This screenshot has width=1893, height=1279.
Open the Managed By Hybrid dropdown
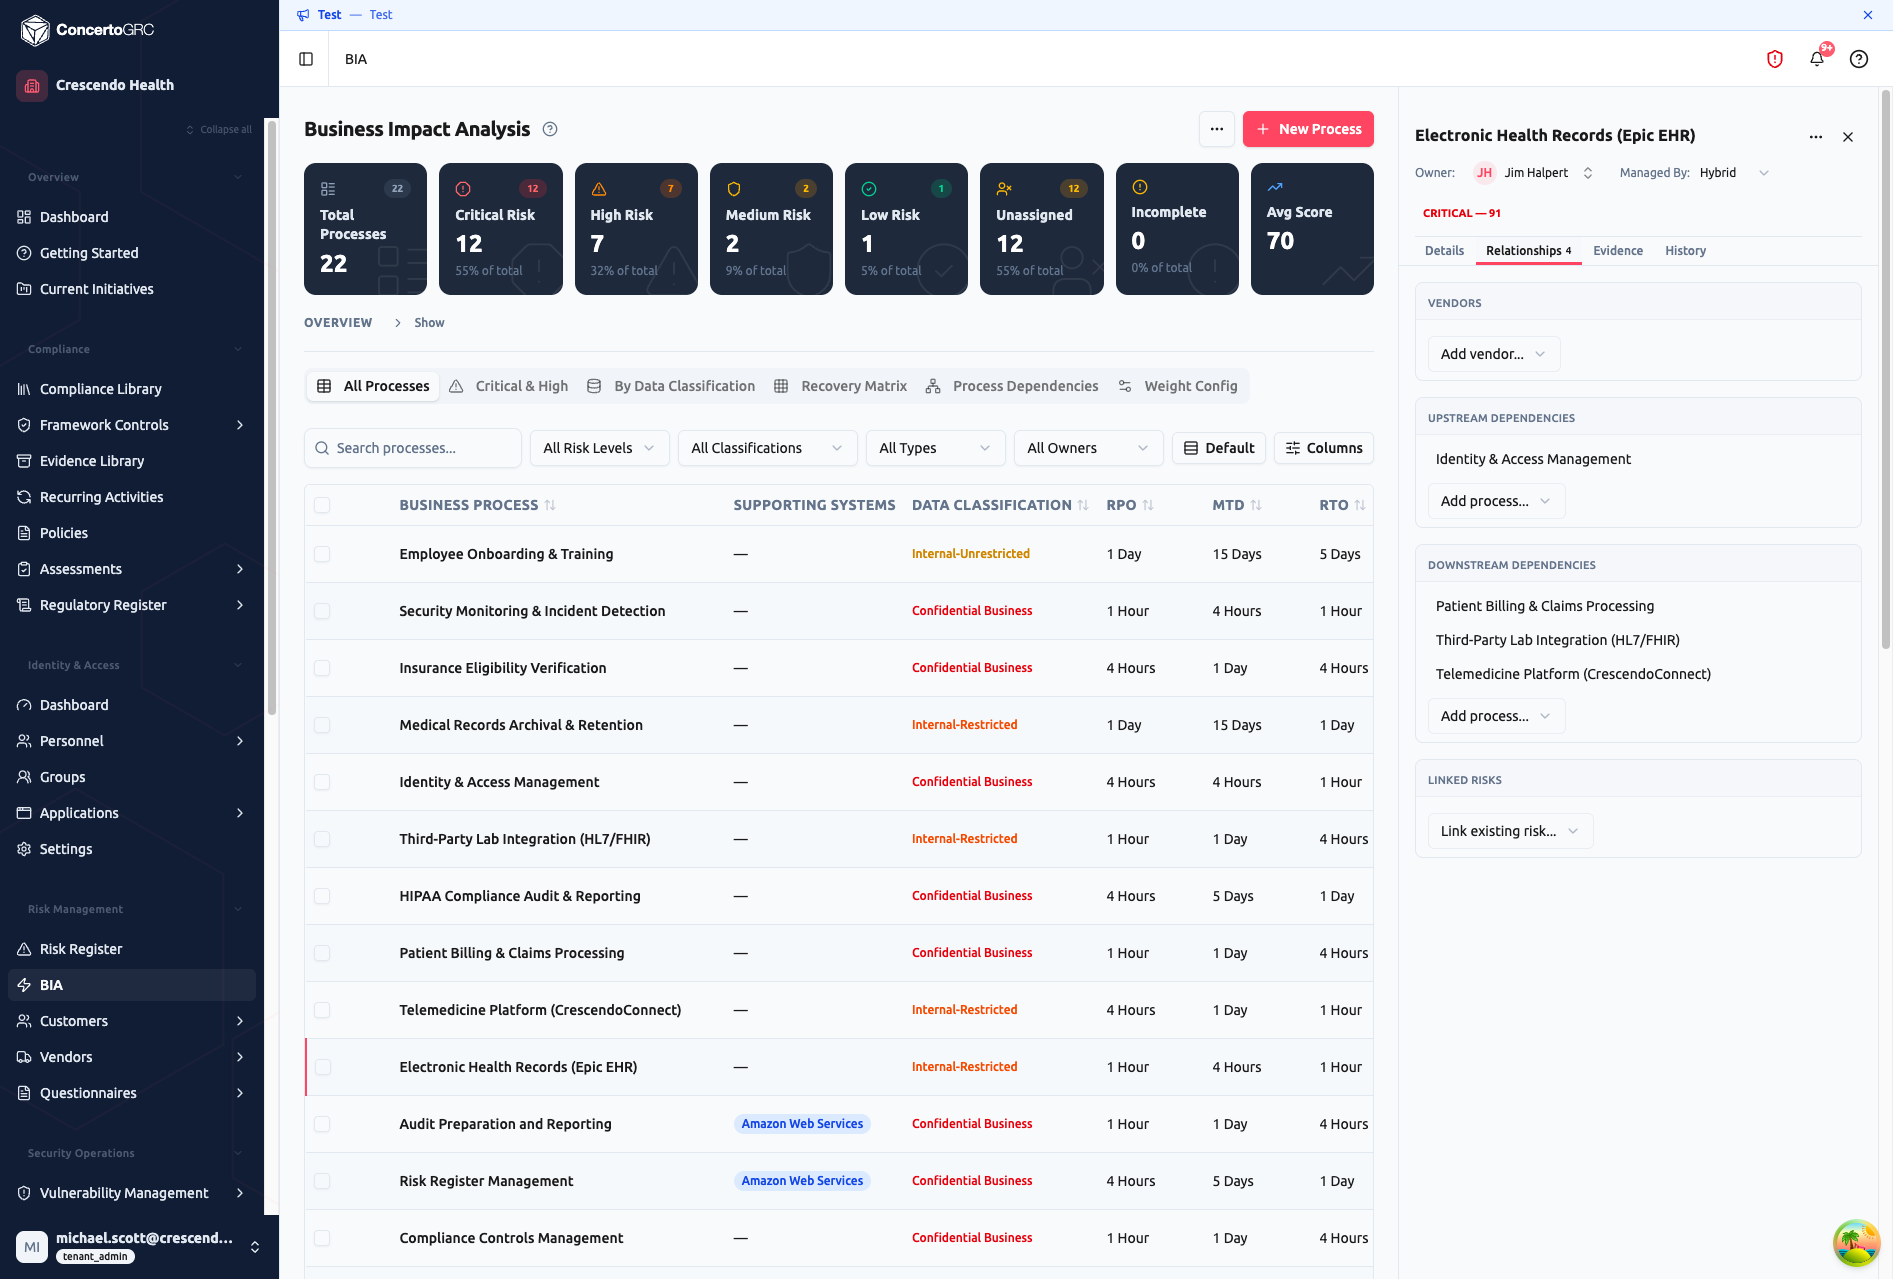click(1735, 173)
